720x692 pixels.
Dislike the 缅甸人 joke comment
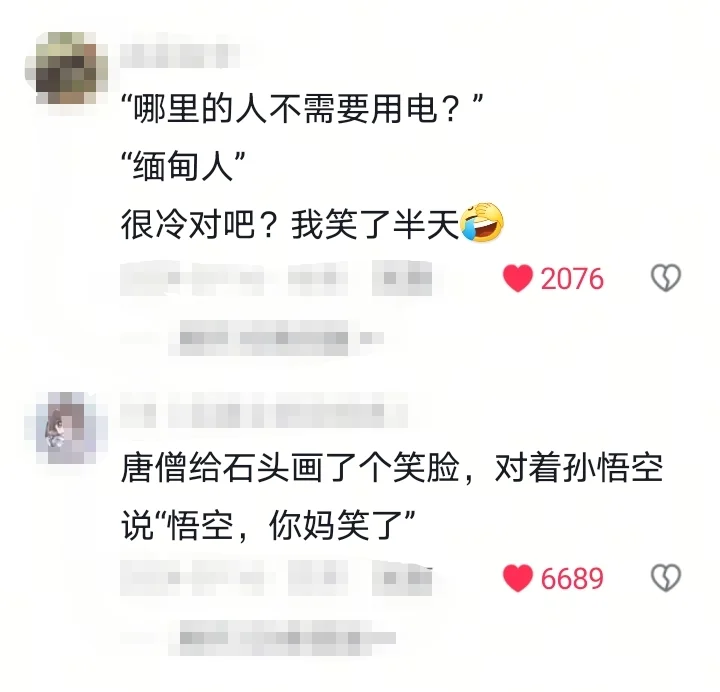tap(665, 278)
